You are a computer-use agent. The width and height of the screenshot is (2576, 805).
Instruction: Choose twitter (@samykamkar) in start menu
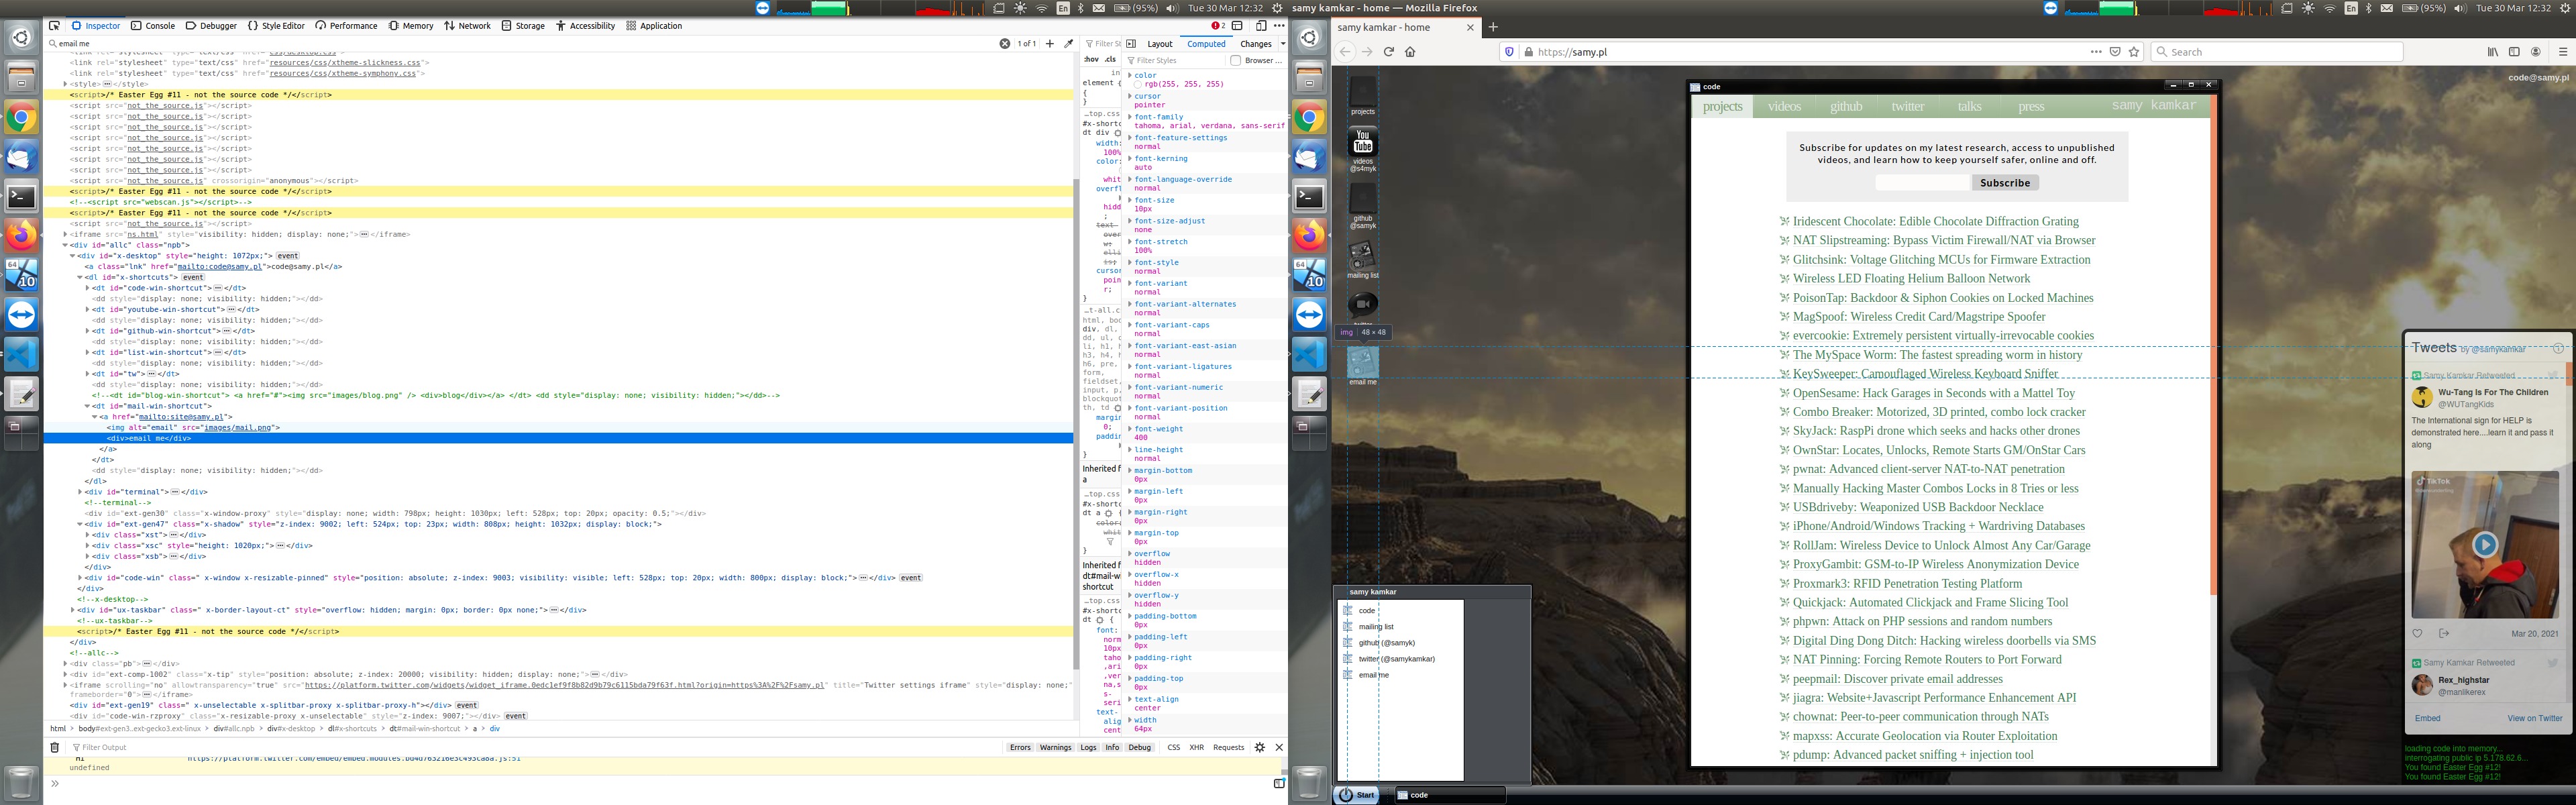[1396, 659]
